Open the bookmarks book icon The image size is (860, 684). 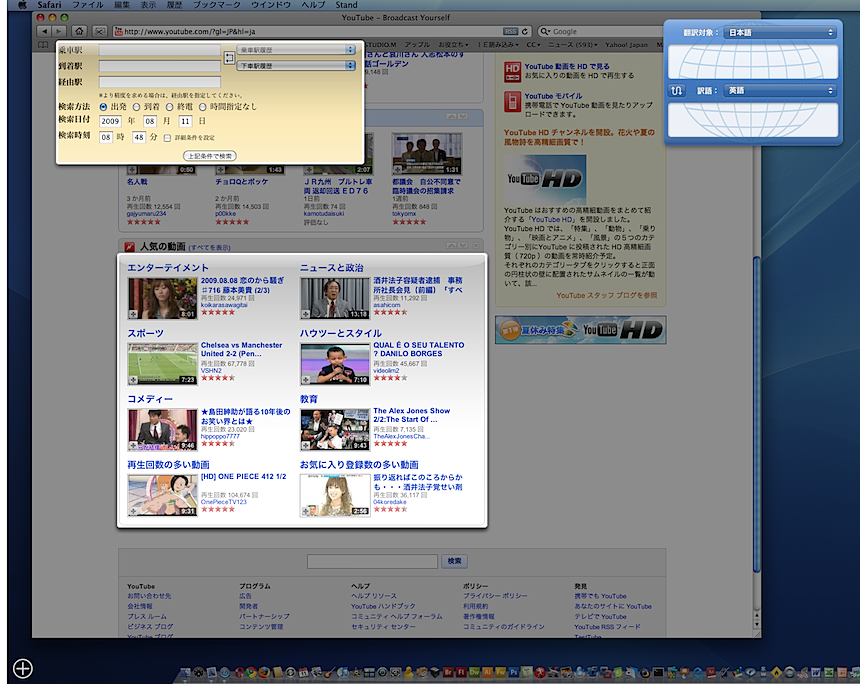[x=43, y=45]
